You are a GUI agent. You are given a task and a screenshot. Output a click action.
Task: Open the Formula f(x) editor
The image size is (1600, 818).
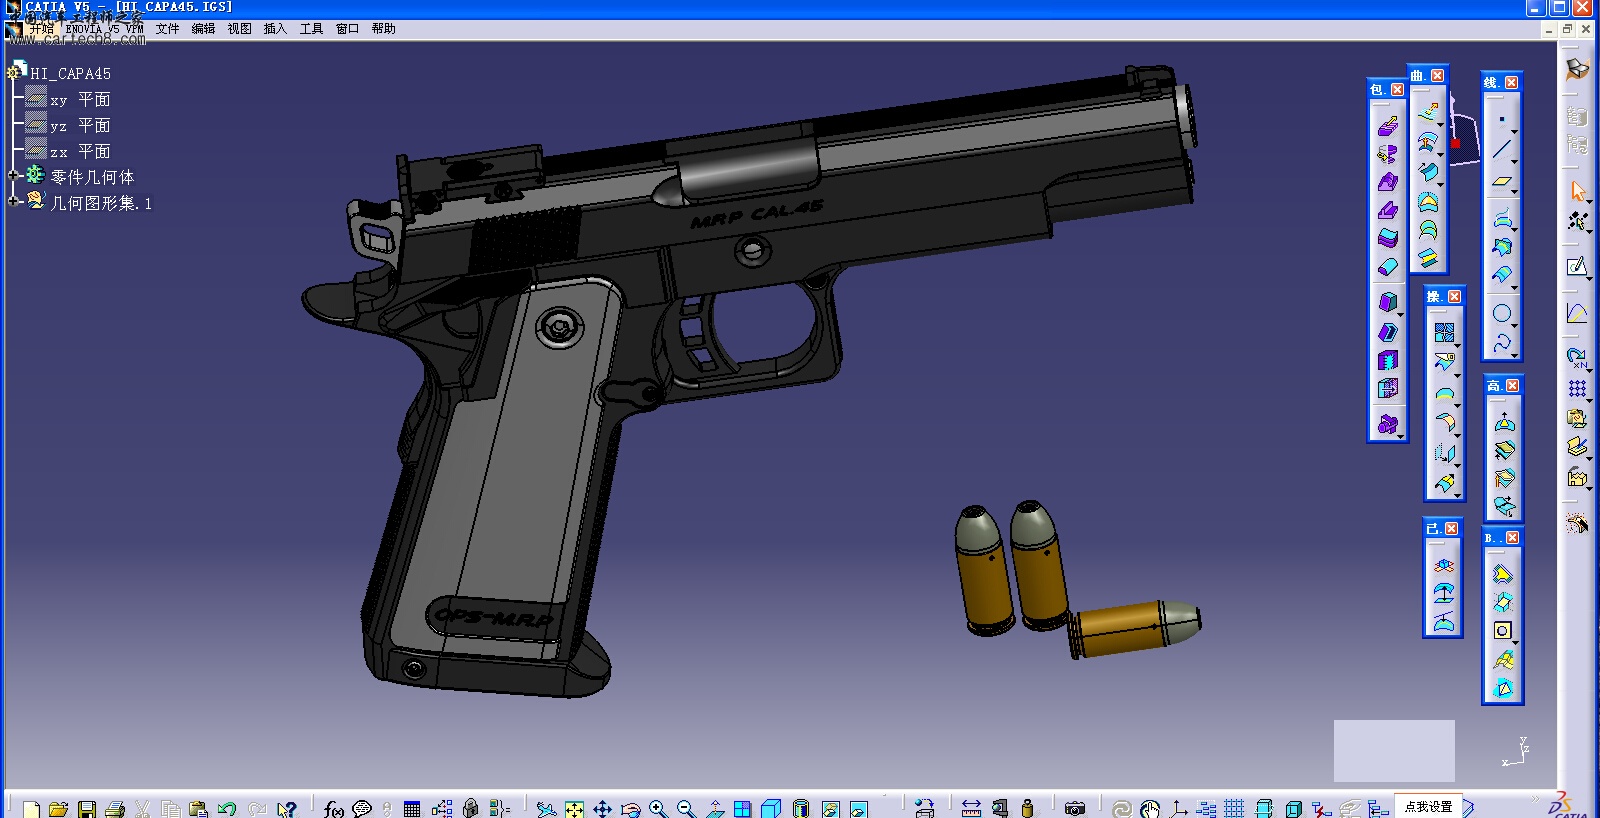click(x=334, y=809)
